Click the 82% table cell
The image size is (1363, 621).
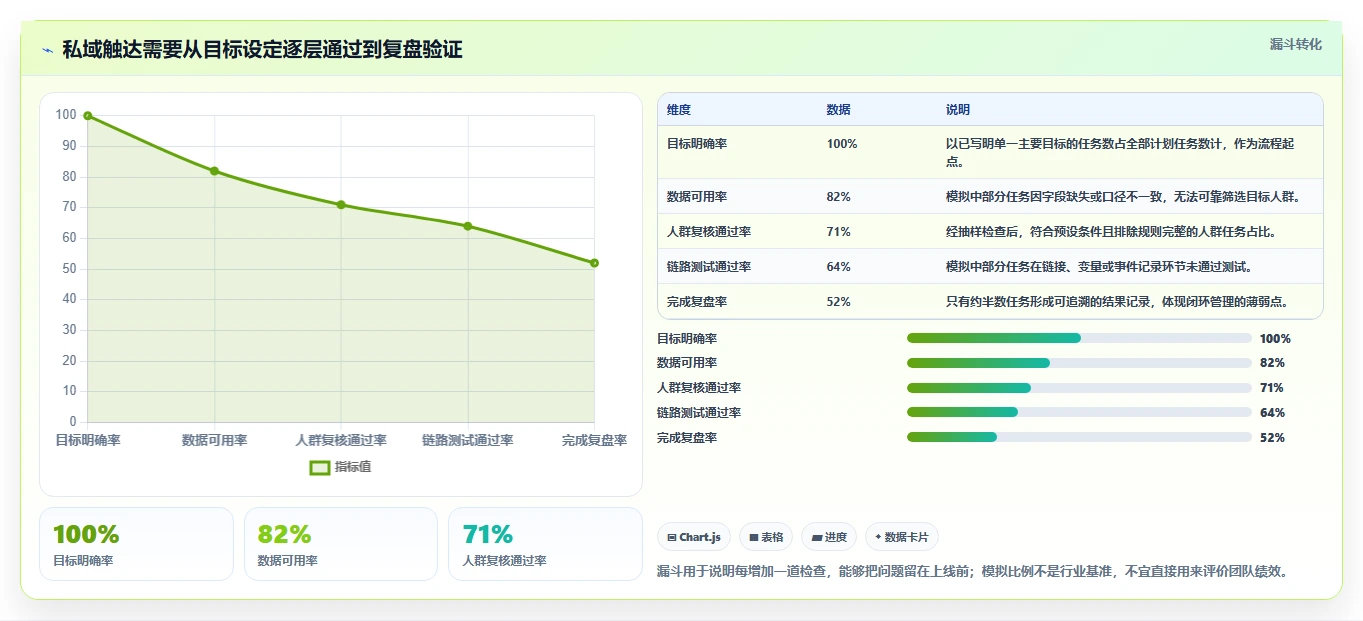839,197
